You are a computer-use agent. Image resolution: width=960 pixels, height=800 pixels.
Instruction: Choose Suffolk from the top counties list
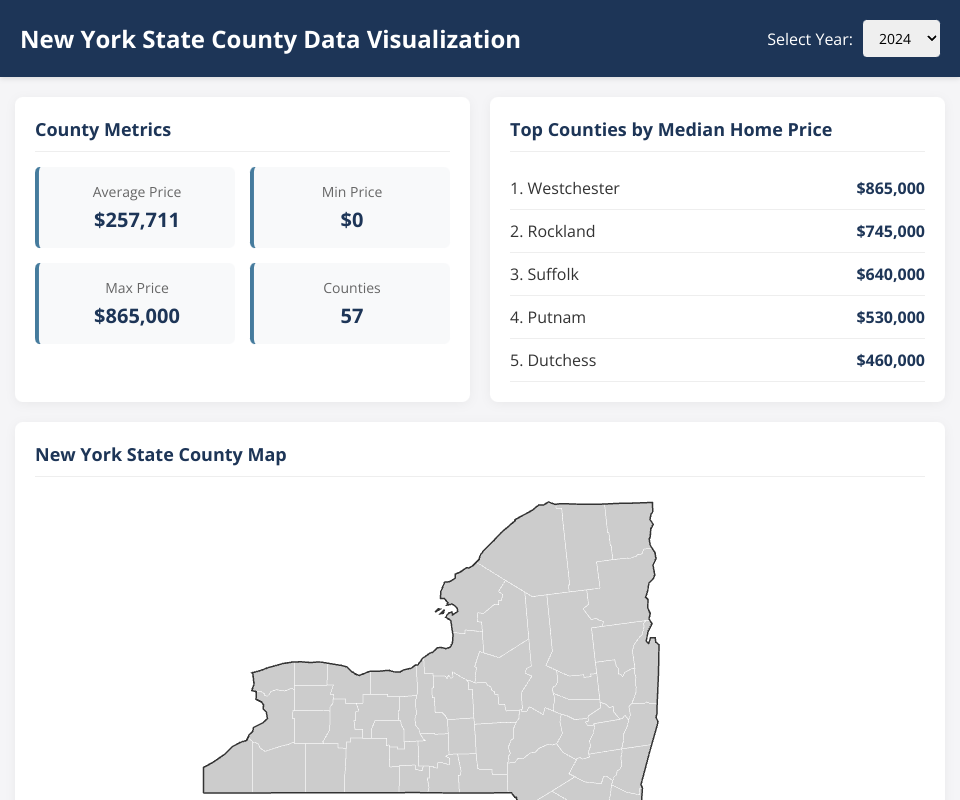coord(553,274)
